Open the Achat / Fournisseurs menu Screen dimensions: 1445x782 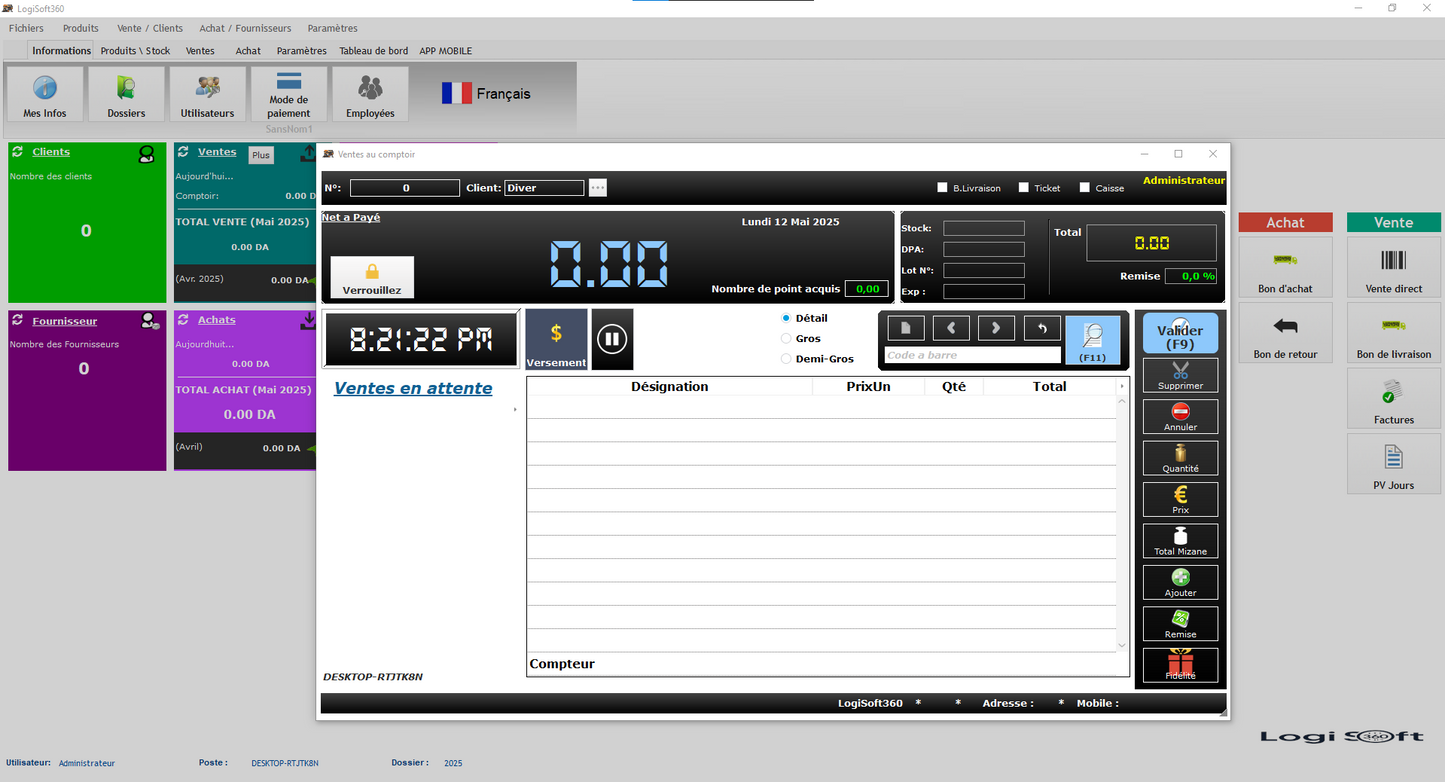(245, 28)
